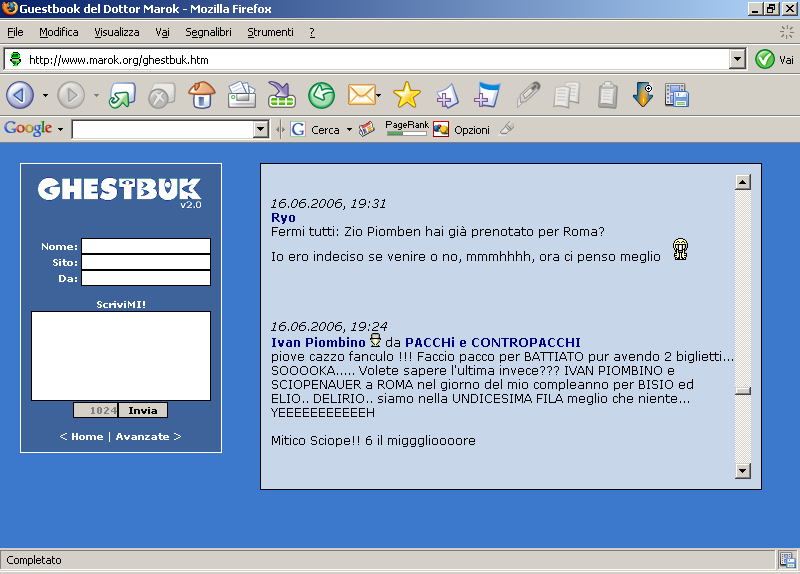Follow the PACCHI e CONTROPACCHI link
The image size is (800, 574).
(x=492, y=342)
